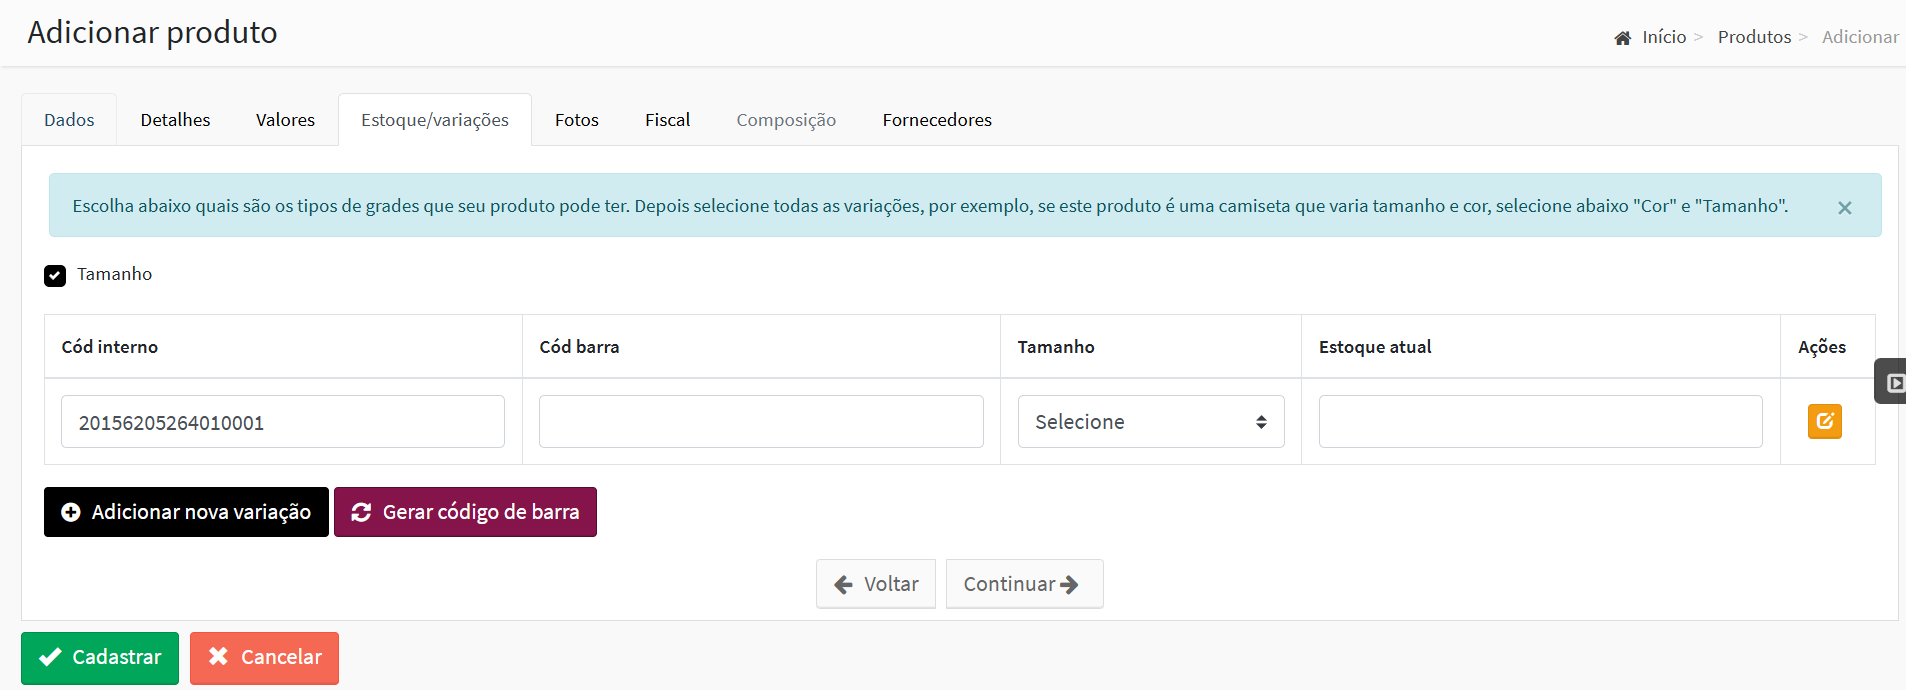Image resolution: width=1906 pixels, height=690 pixels.
Task: Select the Estoque/variações tab
Action: 435,120
